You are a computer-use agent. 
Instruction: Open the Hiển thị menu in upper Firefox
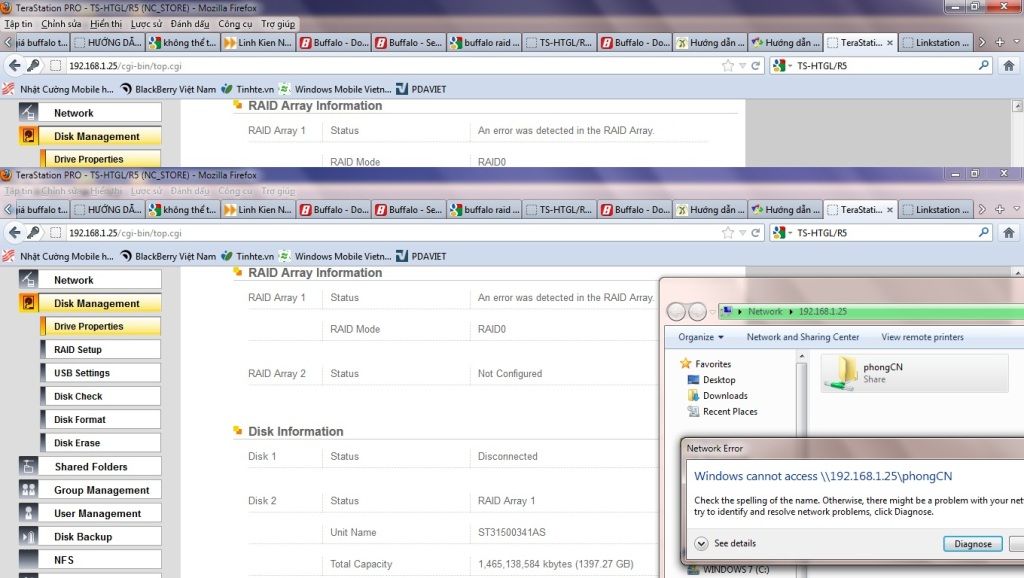(x=106, y=24)
